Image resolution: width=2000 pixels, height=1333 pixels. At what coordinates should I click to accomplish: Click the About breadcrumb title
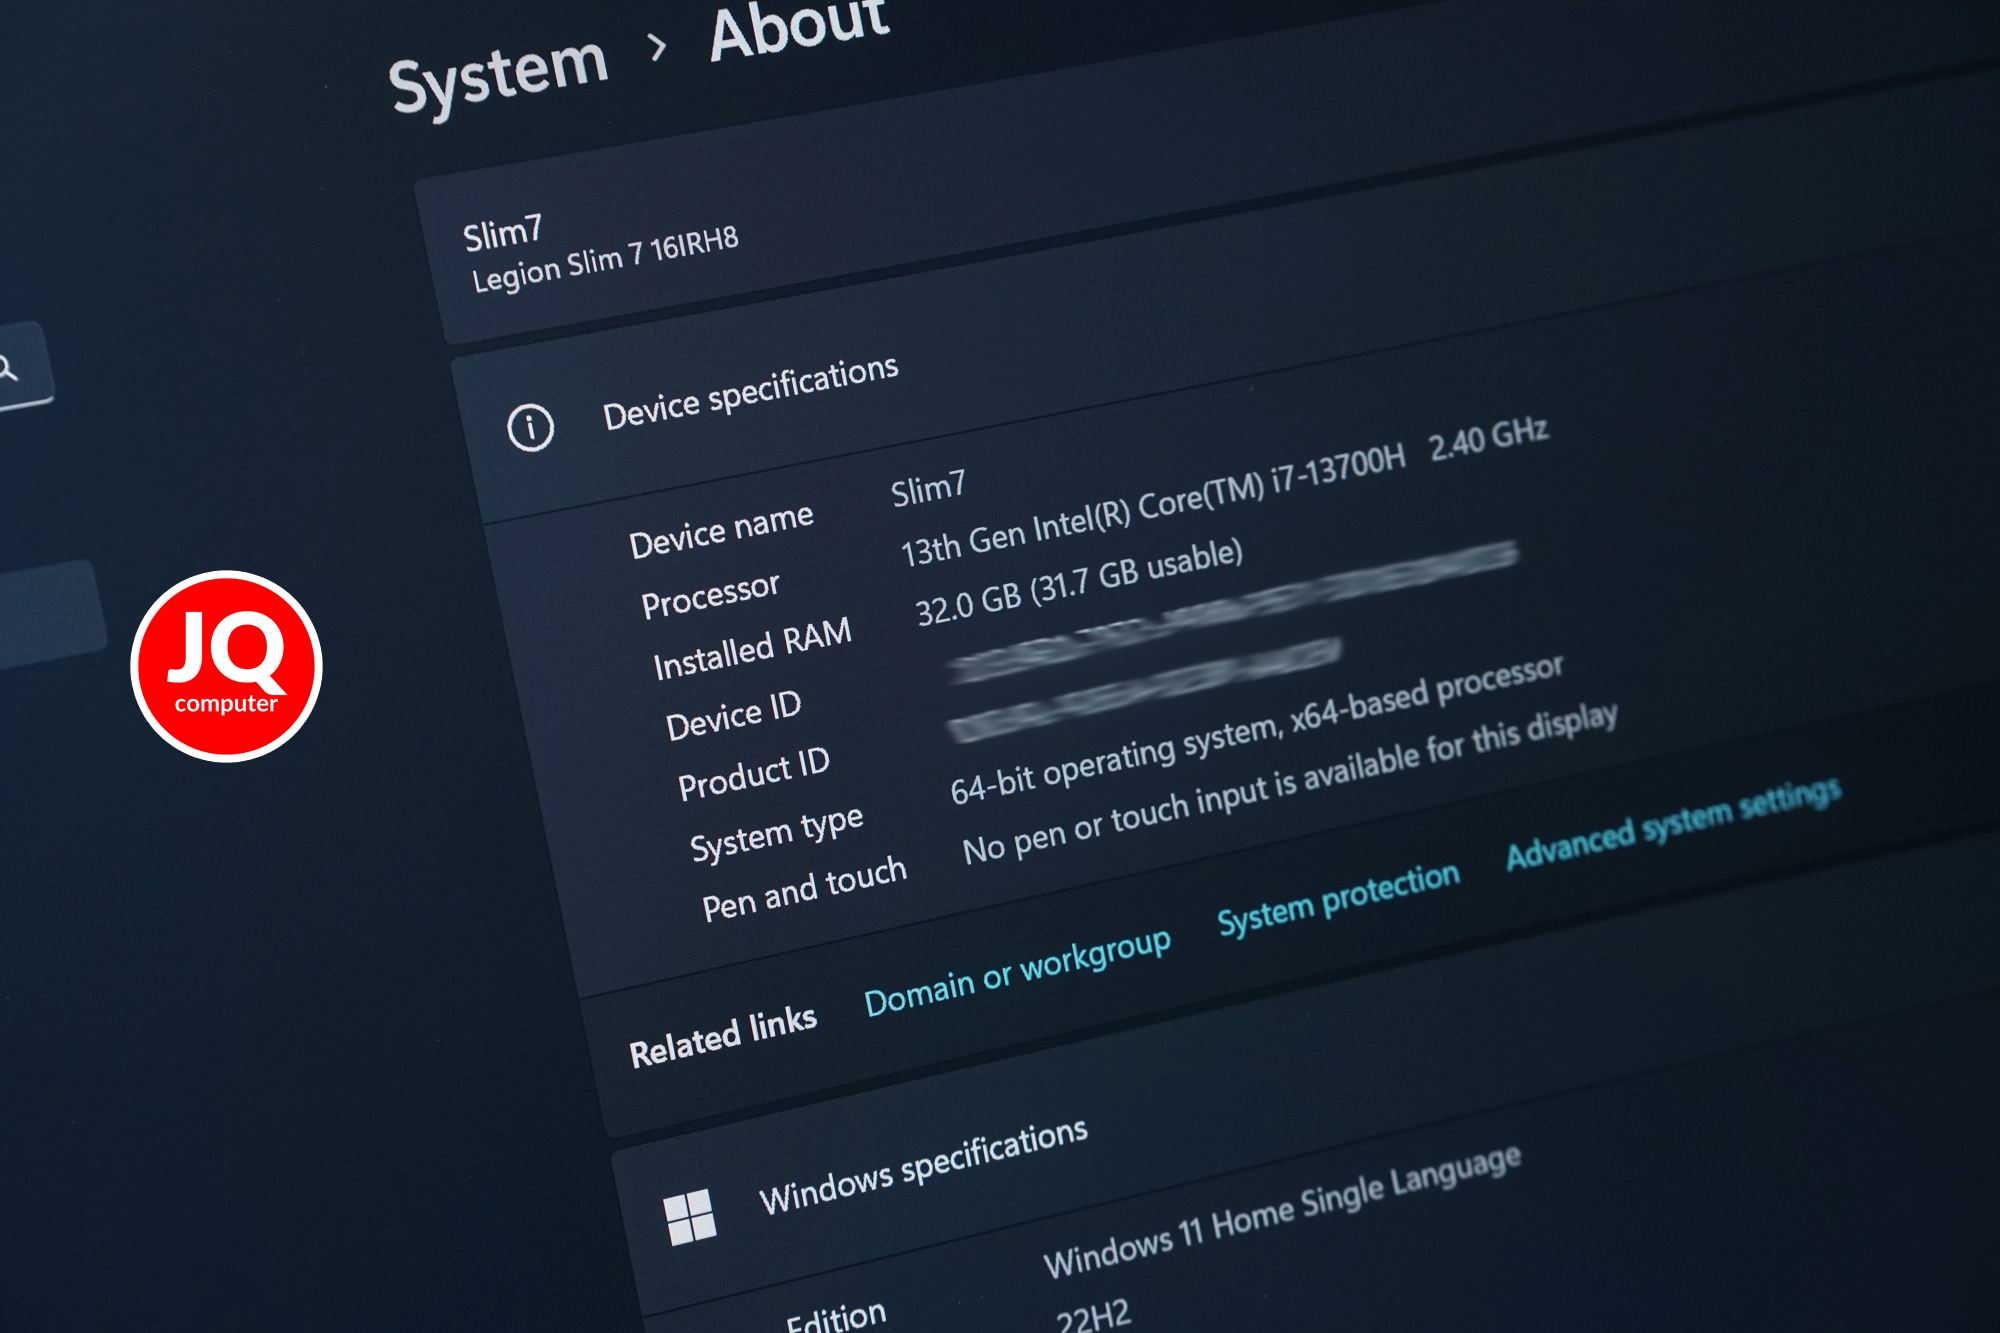tap(798, 28)
